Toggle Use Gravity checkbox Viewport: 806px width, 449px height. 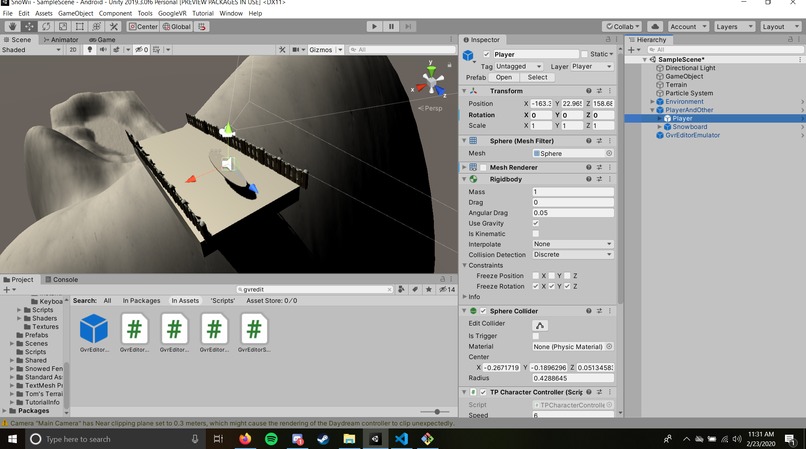[x=536, y=223]
